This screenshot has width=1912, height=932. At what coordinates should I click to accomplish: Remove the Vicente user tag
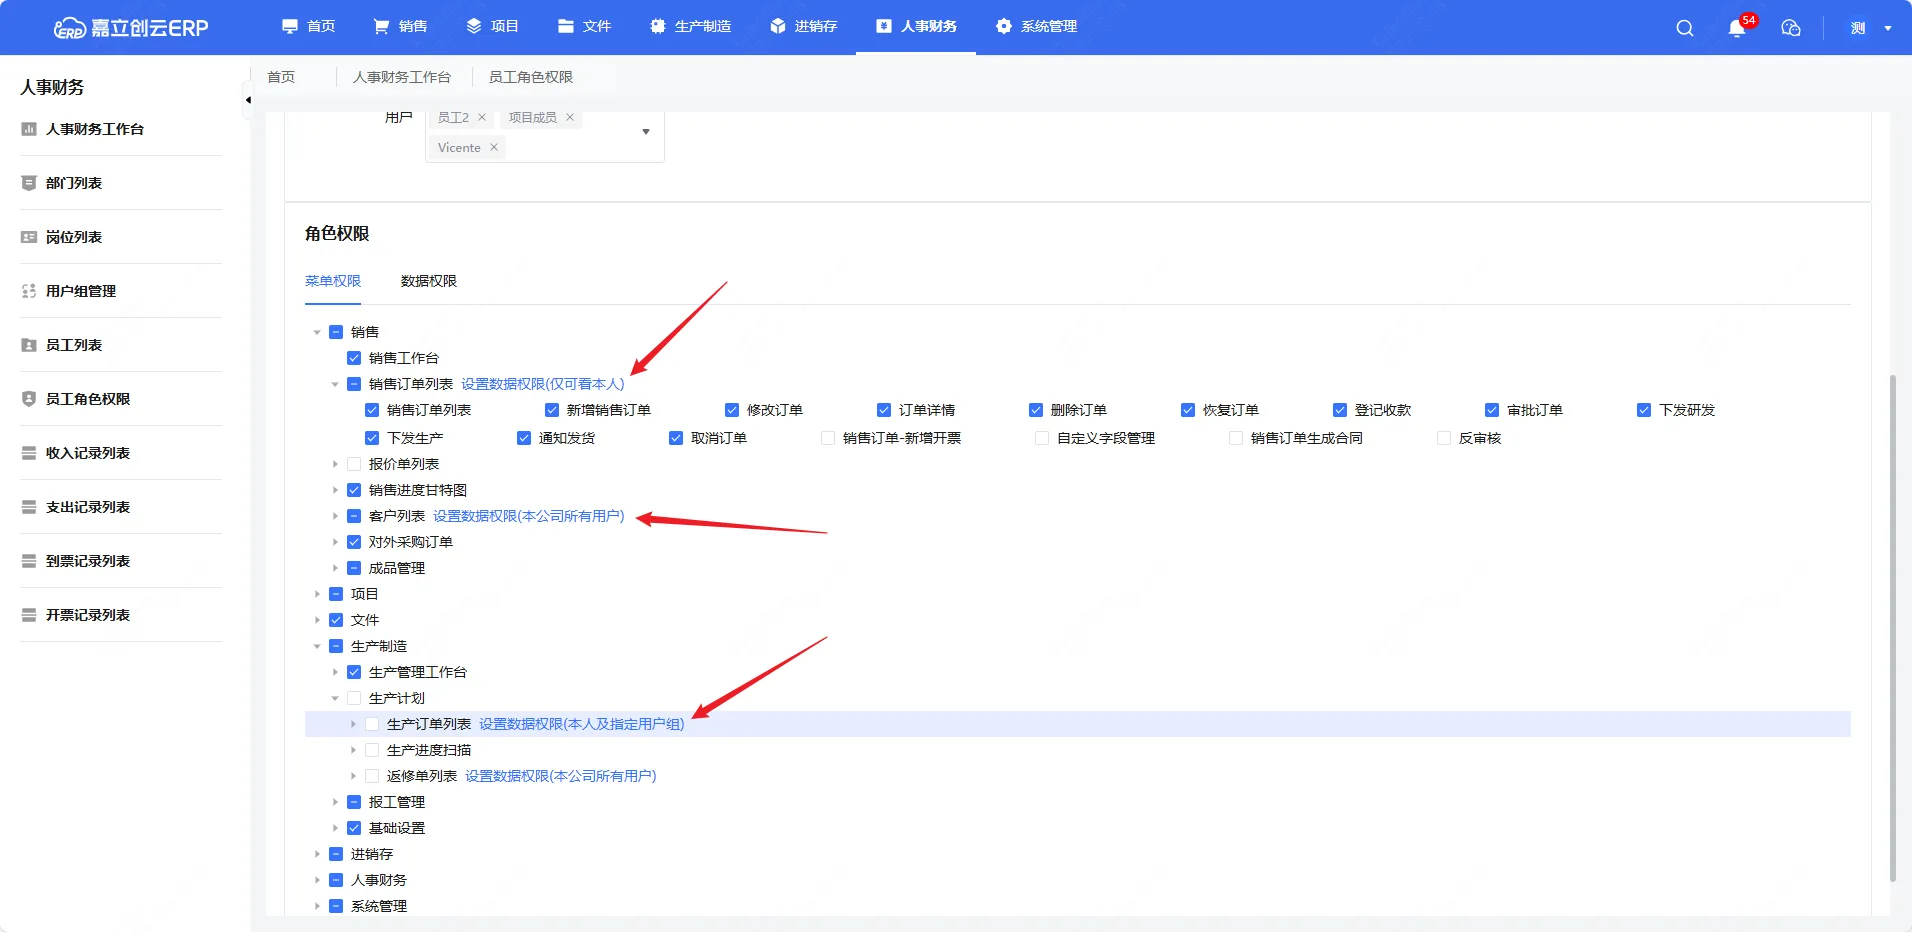[x=494, y=147]
